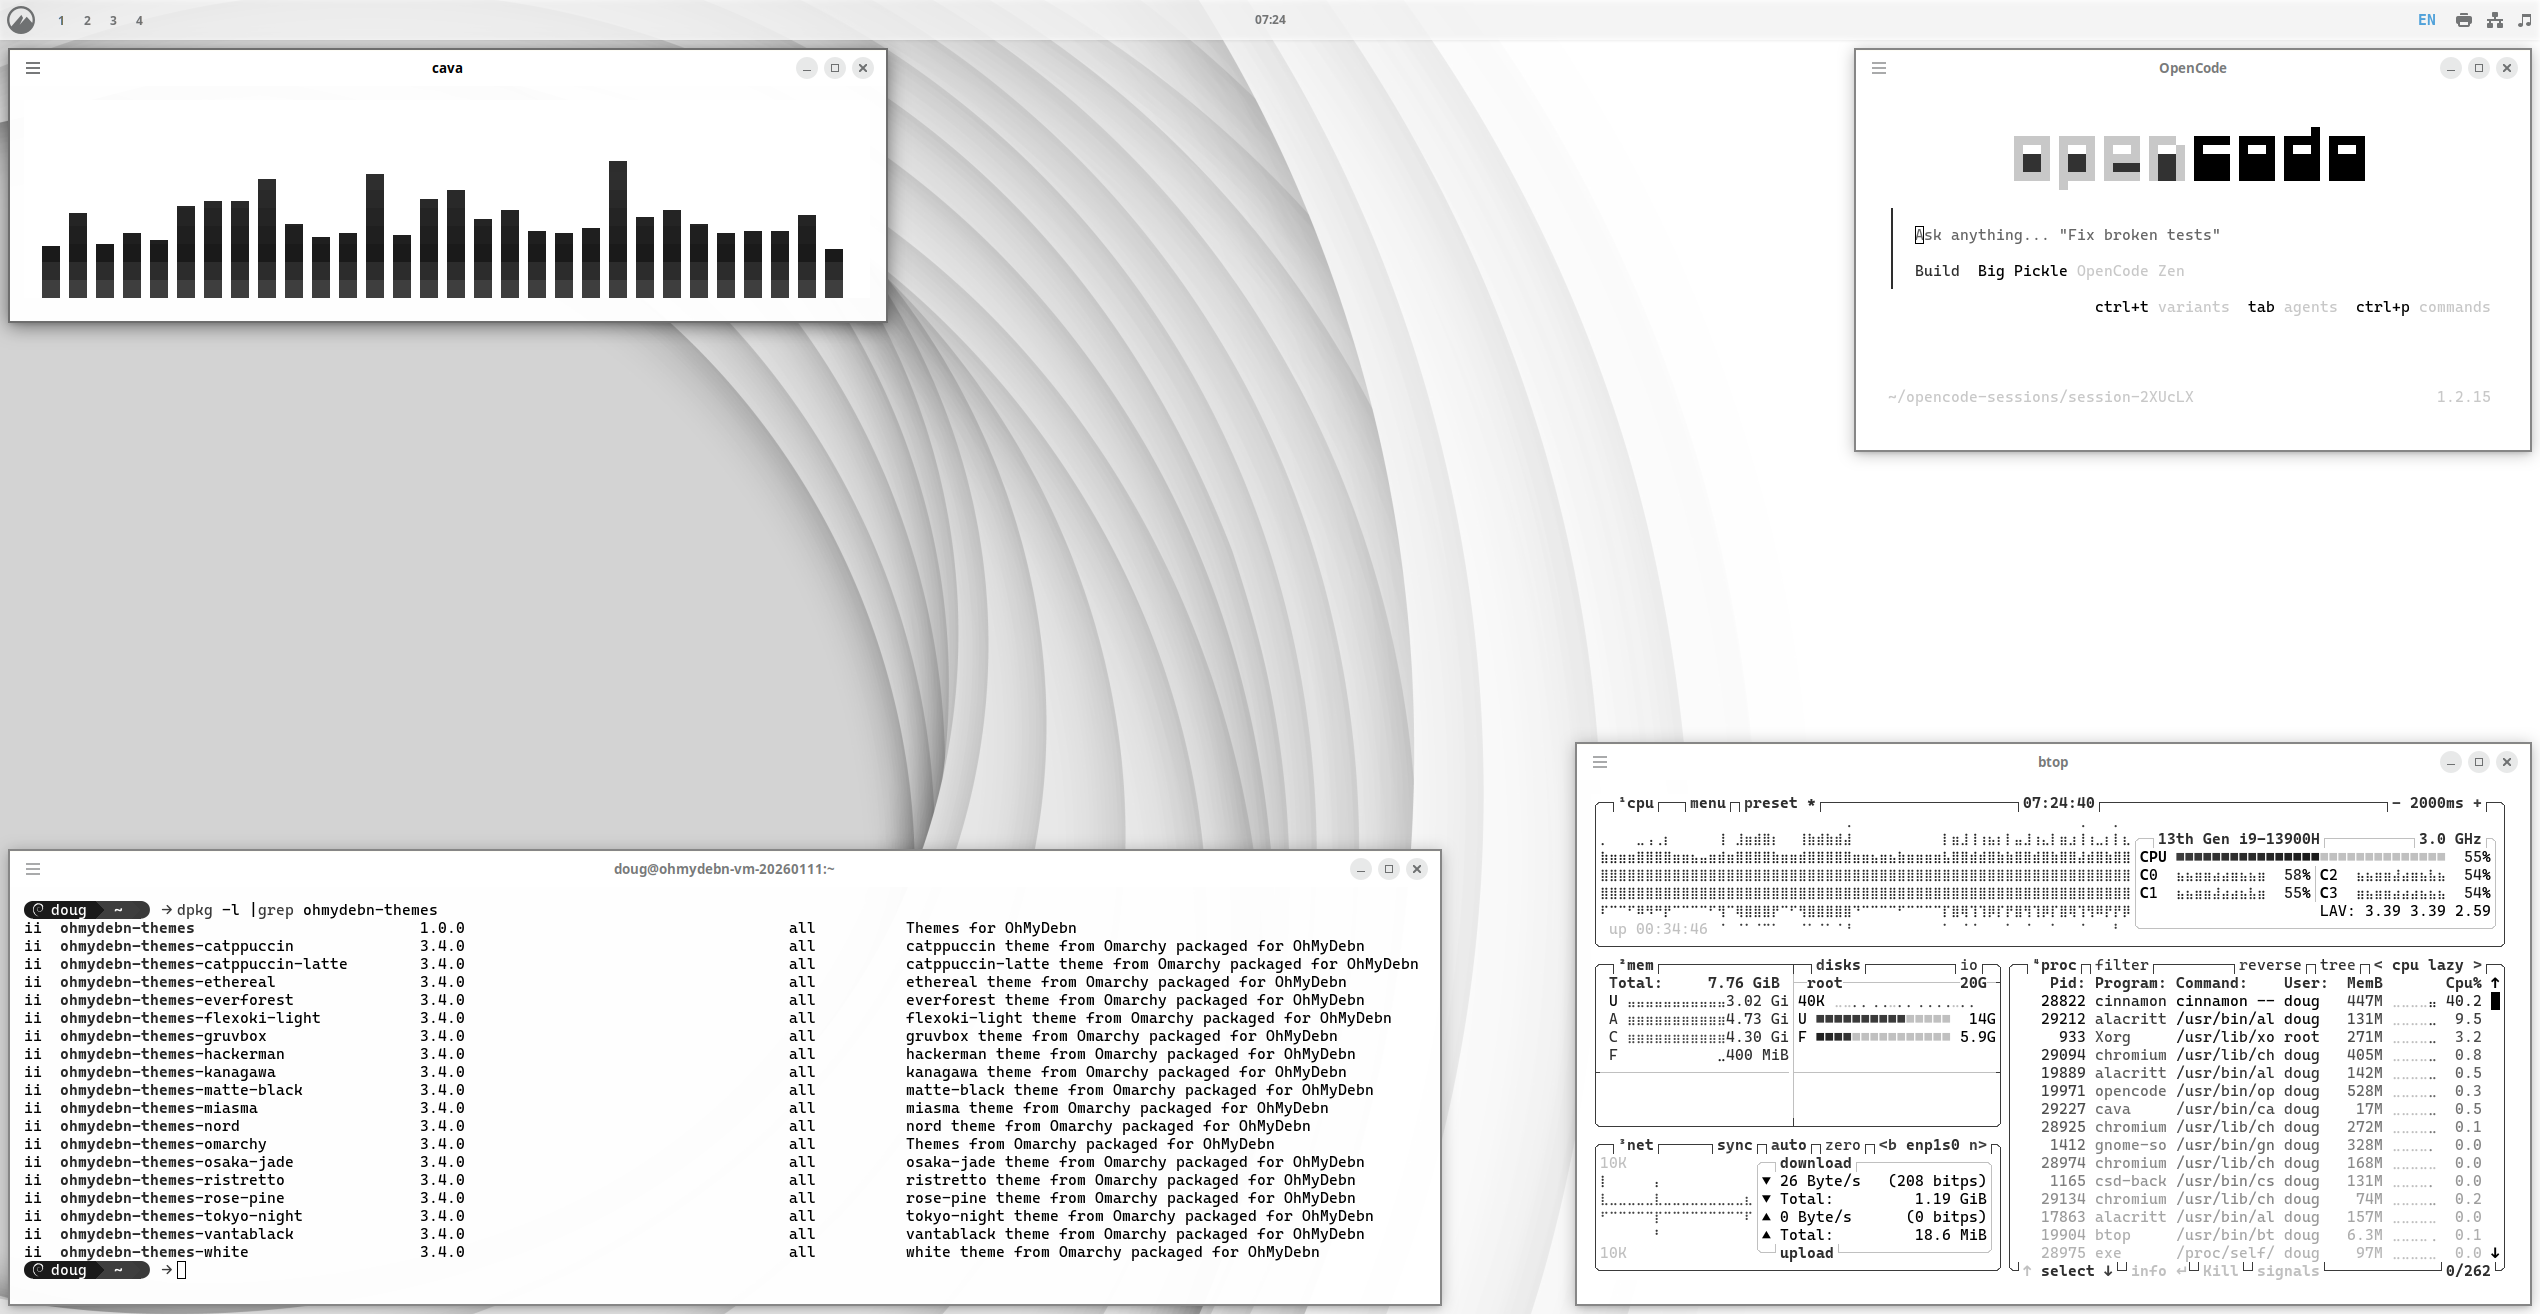Click the printer icon in system tray
This screenshot has height=1314, width=2540.
pyautogui.click(x=2464, y=20)
